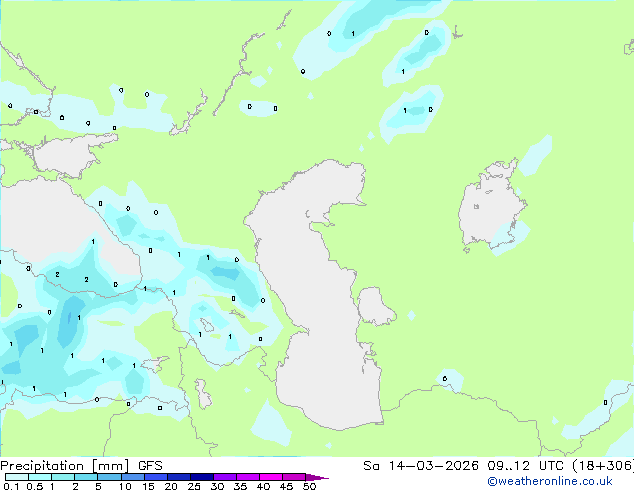Select the 5 to 10 mm legend swatch

[109, 477]
